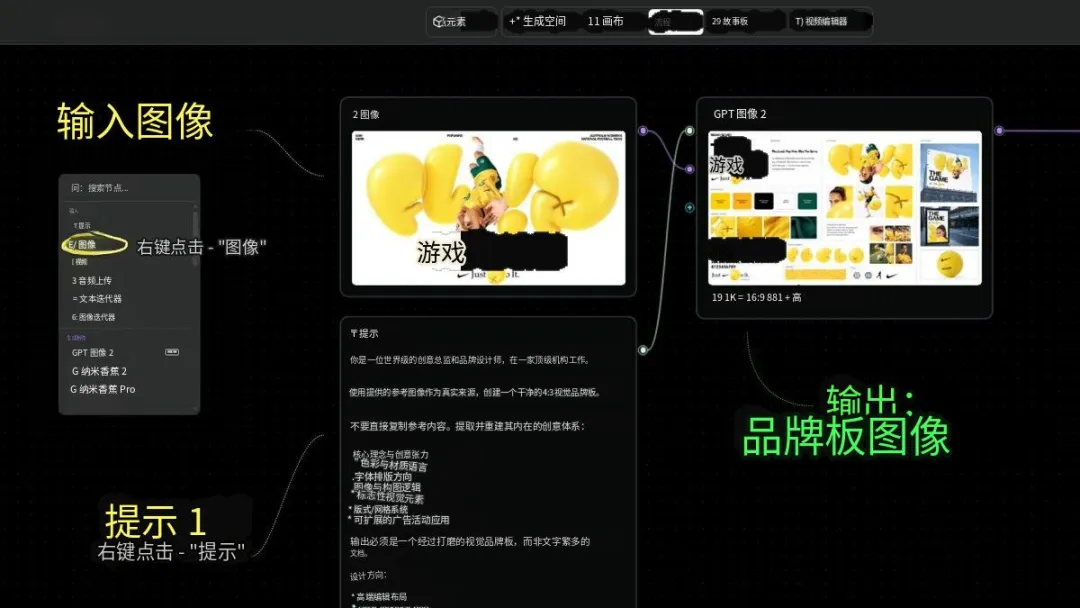The height and width of the screenshot is (608, 1080).
Task: Open the 故事板 tab
Action: (730, 21)
